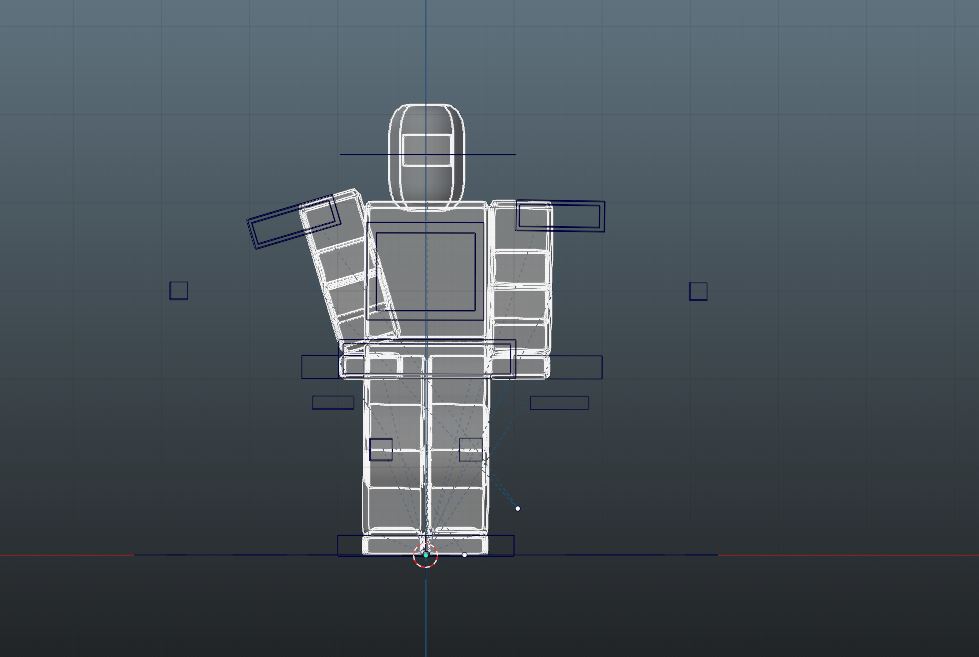Pick the knee control square on the left leg
Viewport: 979px width, 657px height.
coord(381,450)
